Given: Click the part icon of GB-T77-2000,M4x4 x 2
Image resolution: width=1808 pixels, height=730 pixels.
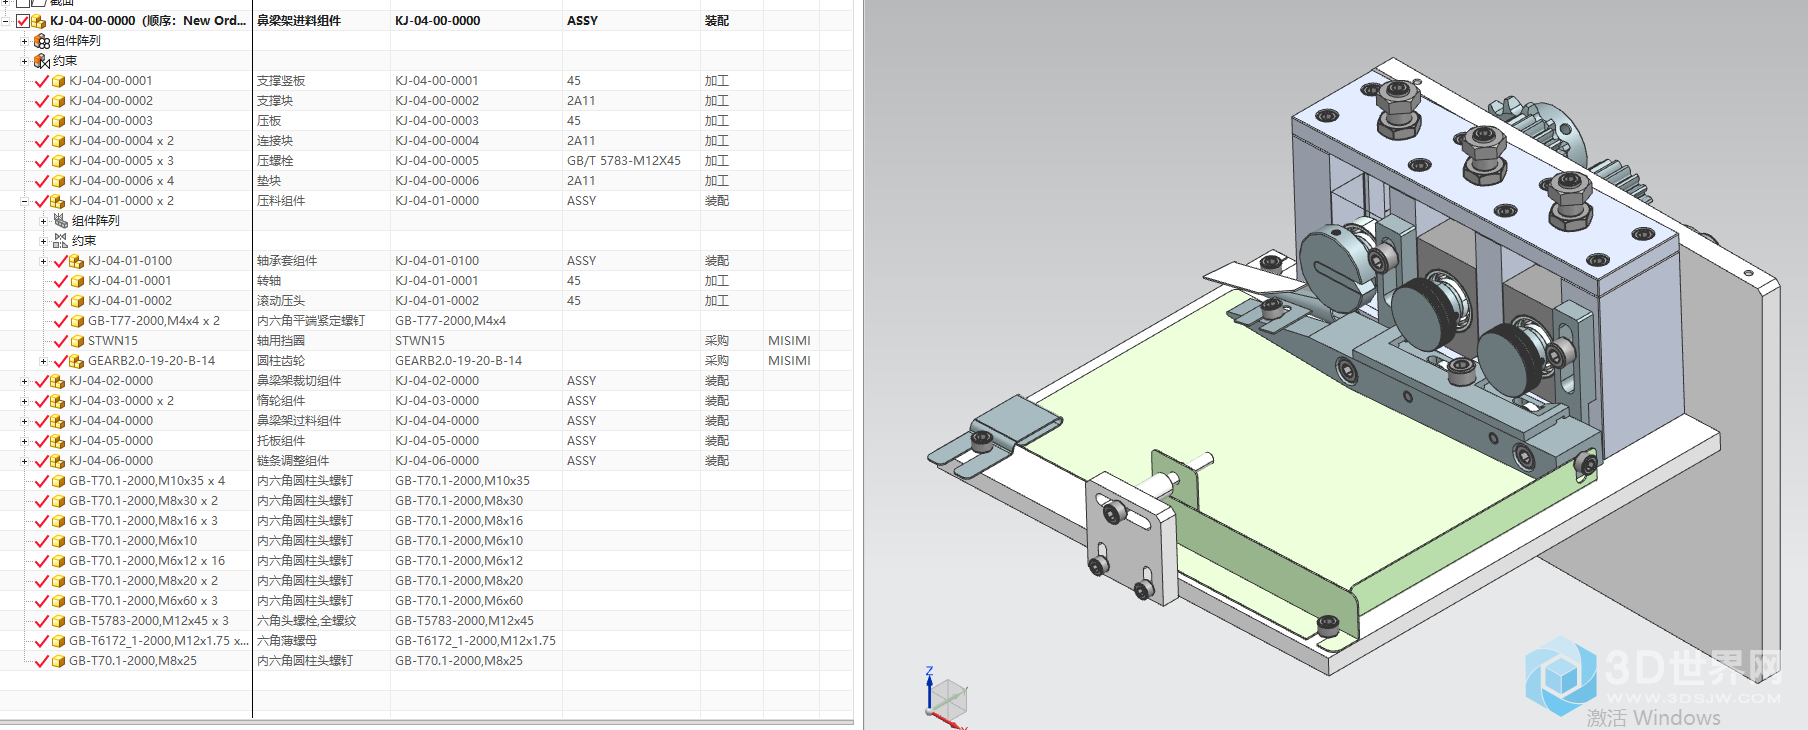Looking at the screenshot, I should [78, 321].
